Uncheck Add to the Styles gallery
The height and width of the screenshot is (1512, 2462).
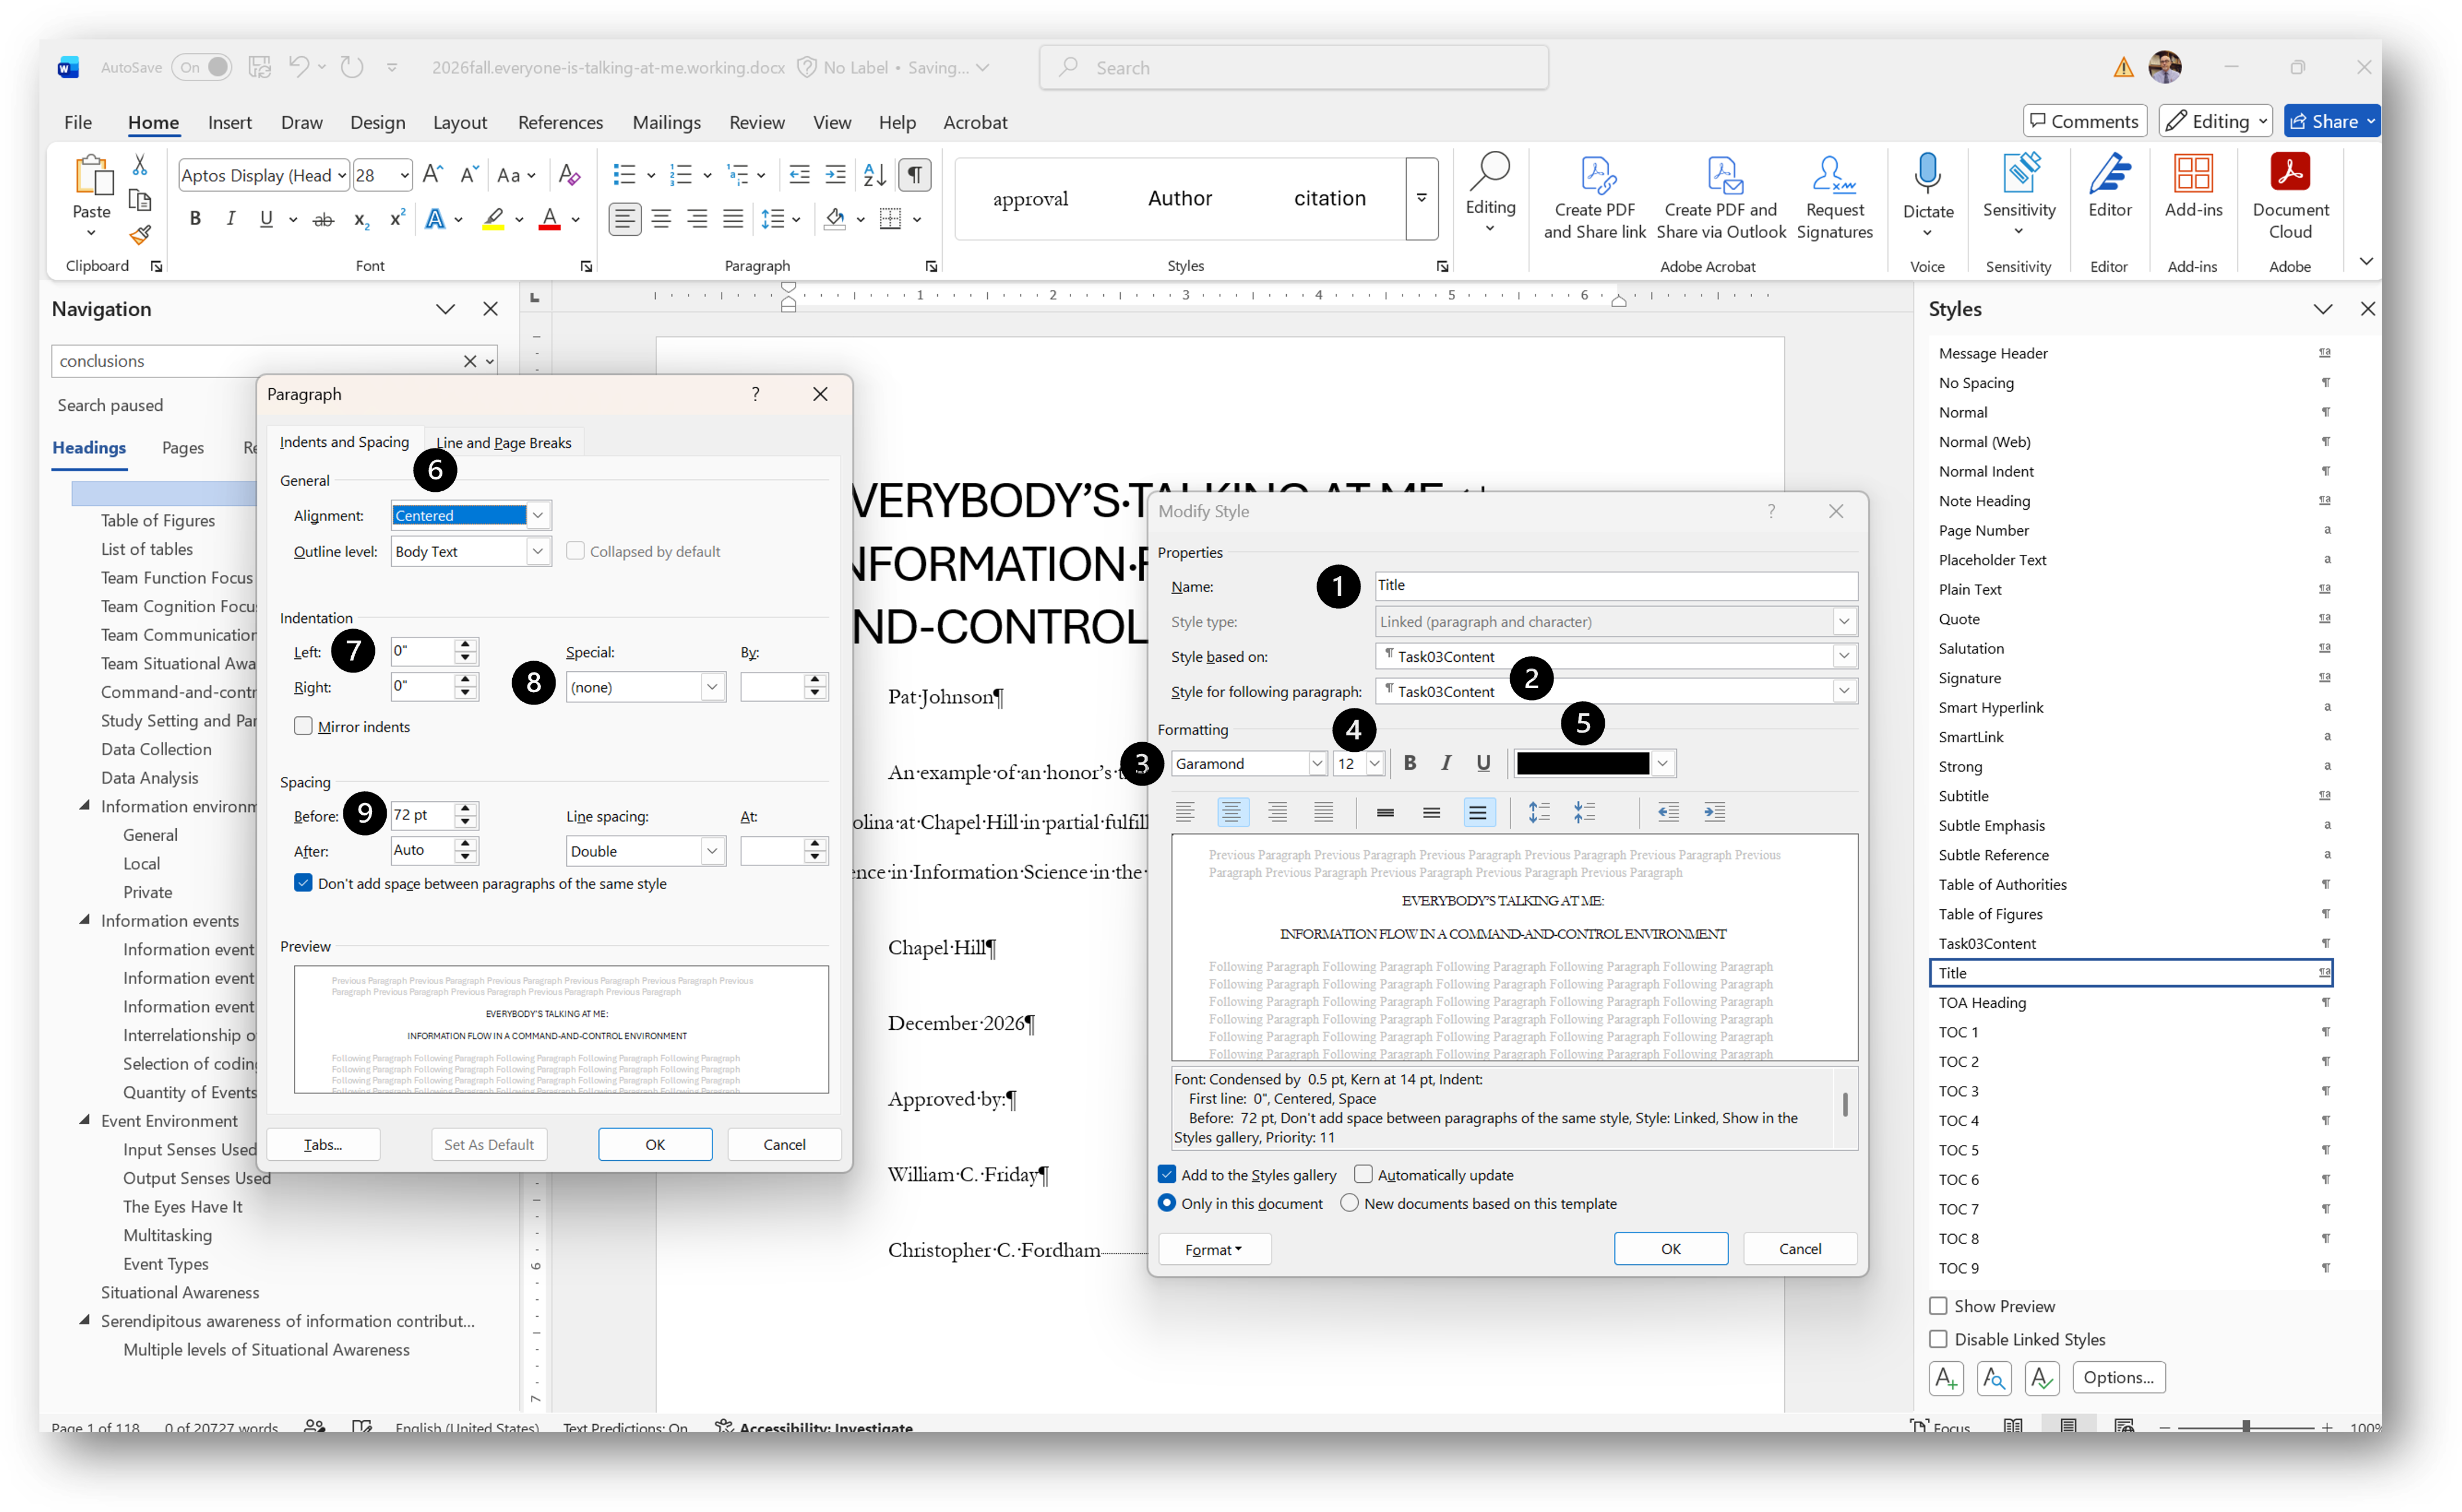point(1167,1174)
